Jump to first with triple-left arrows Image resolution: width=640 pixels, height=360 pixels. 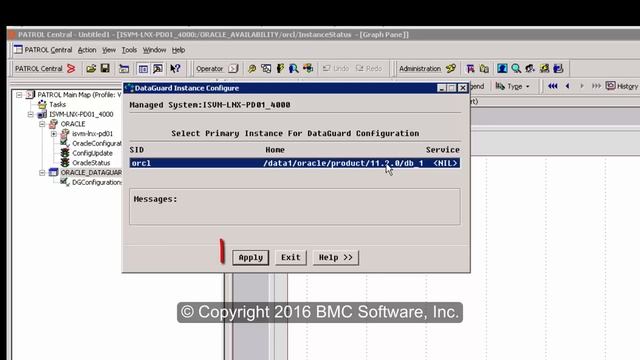tap(553, 86)
